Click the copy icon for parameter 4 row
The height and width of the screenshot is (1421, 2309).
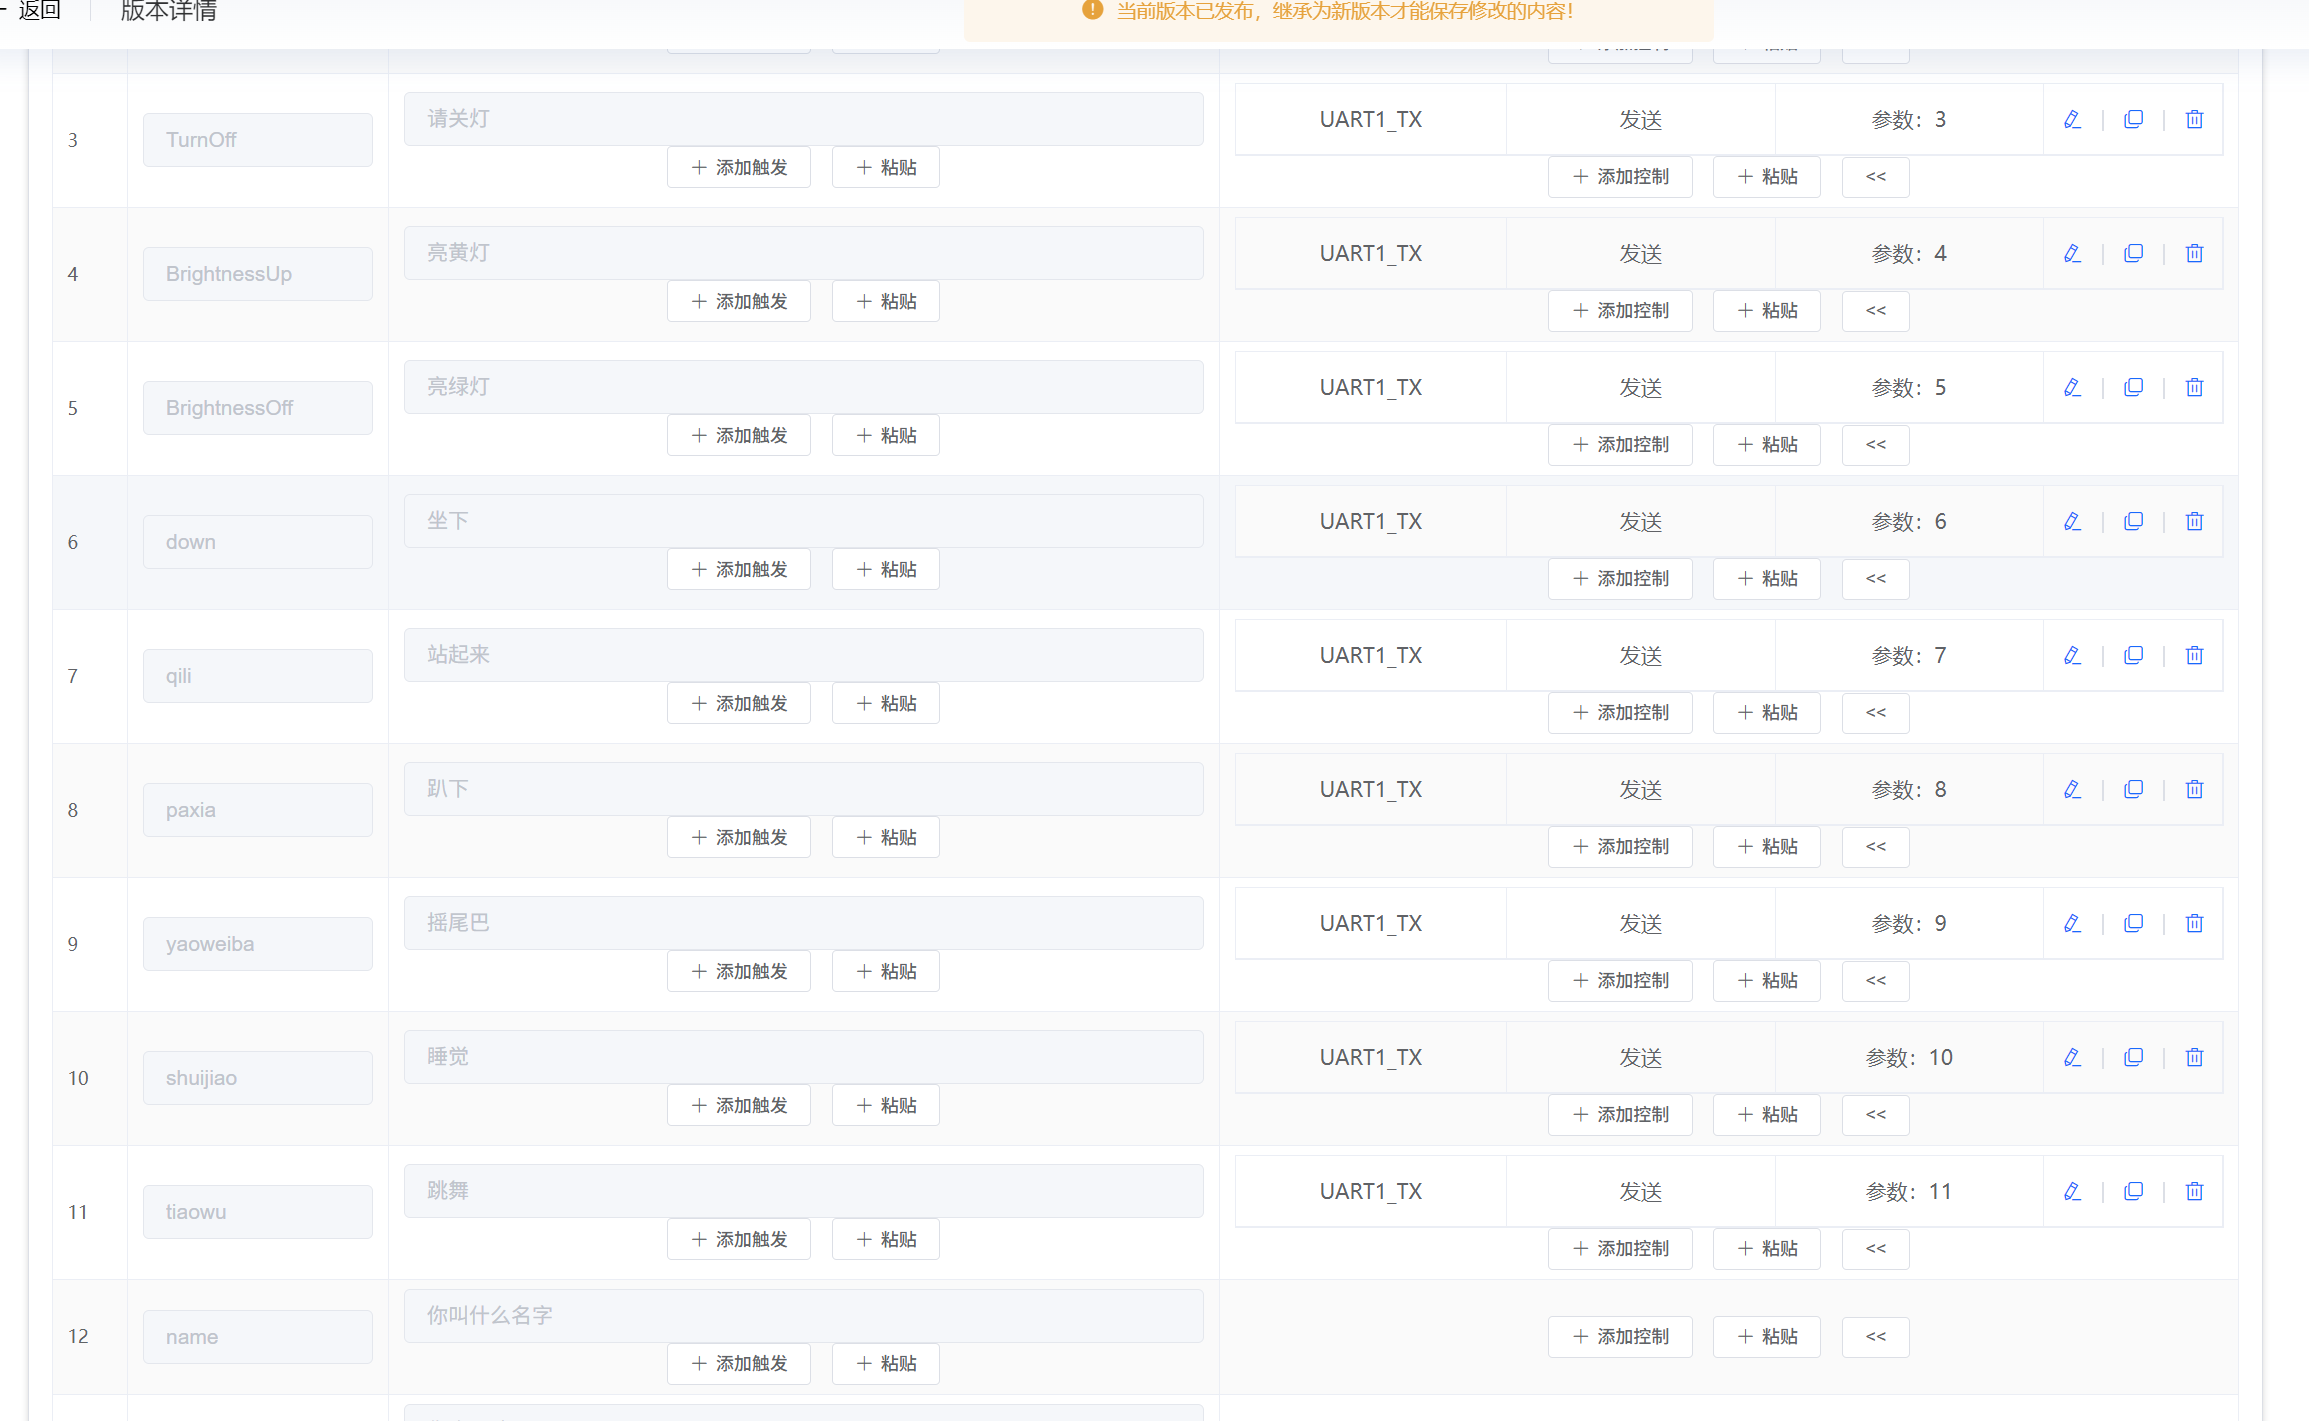click(x=2133, y=254)
